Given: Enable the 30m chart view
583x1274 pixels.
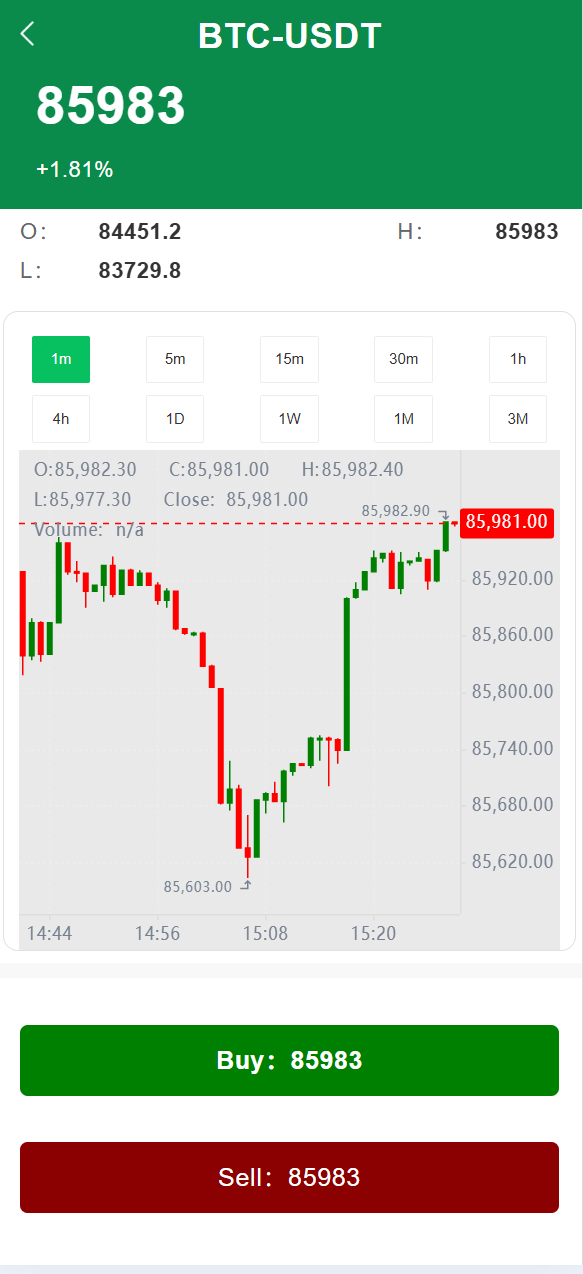Looking at the screenshot, I should point(403,359).
